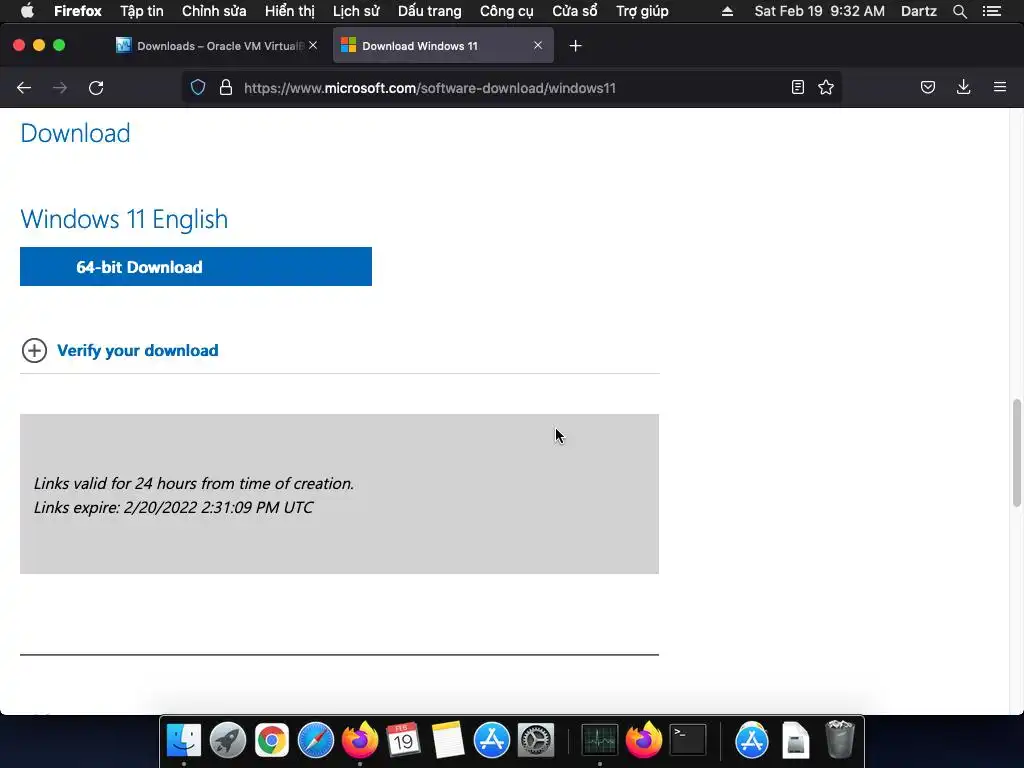Open the Apple menu
The height and width of the screenshot is (768, 1024).
[27, 11]
